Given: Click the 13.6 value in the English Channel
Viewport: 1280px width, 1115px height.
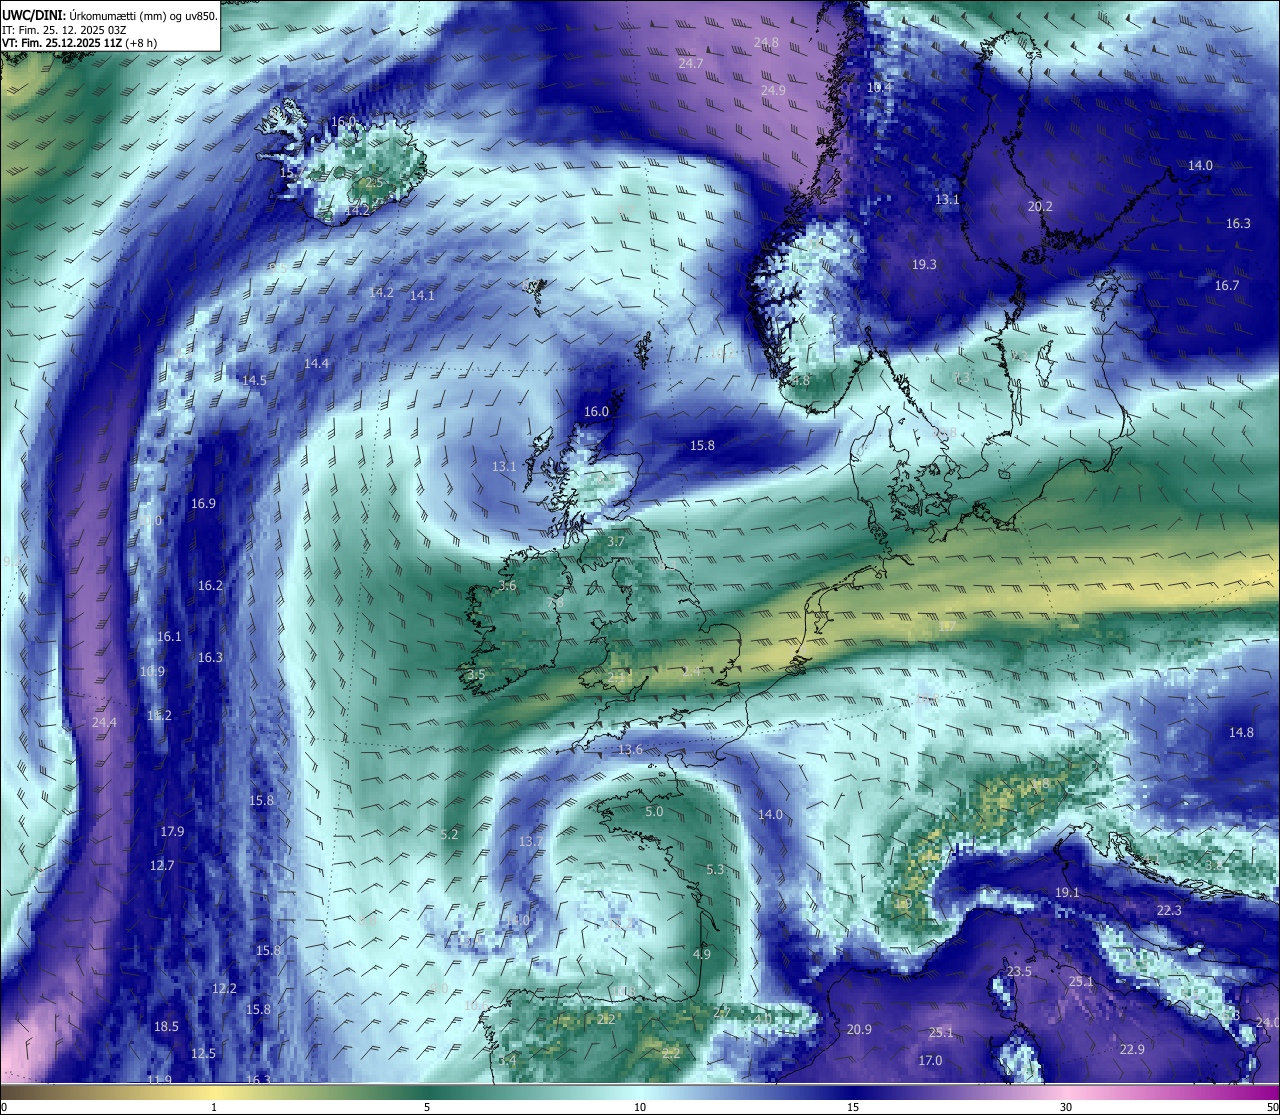Looking at the screenshot, I should (630, 750).
